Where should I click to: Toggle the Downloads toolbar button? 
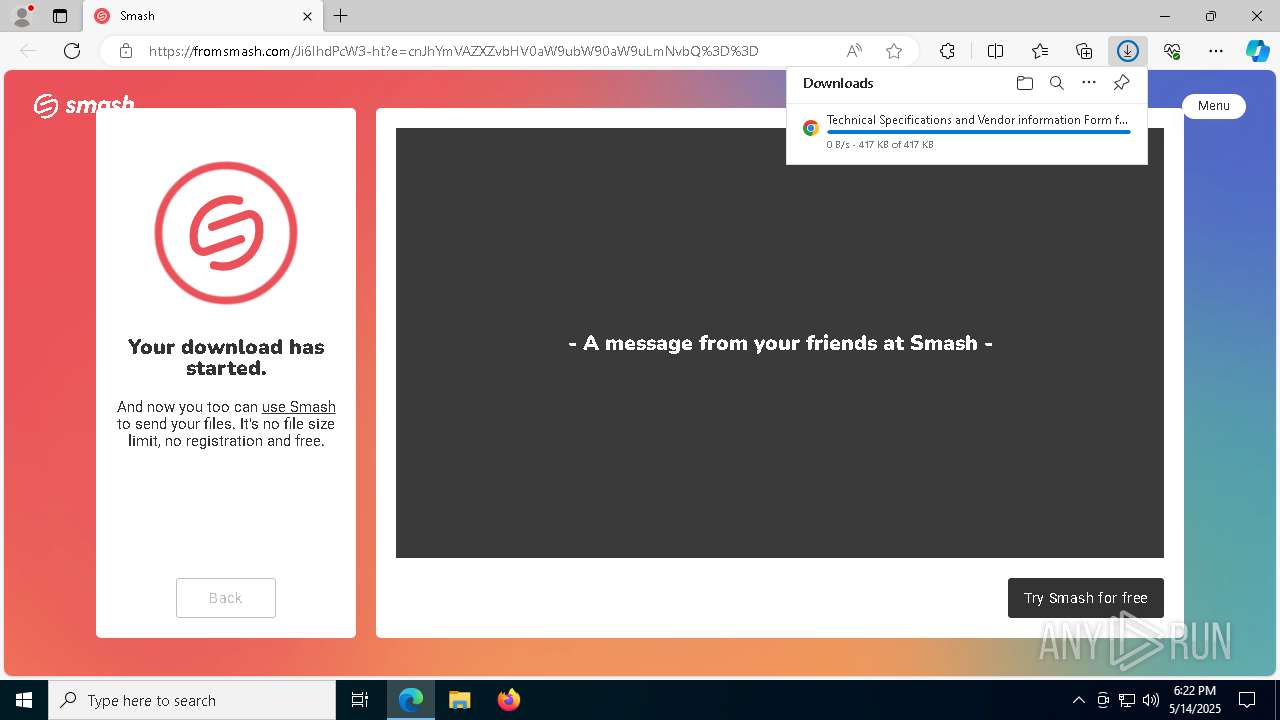click(x=1128, y=51)
